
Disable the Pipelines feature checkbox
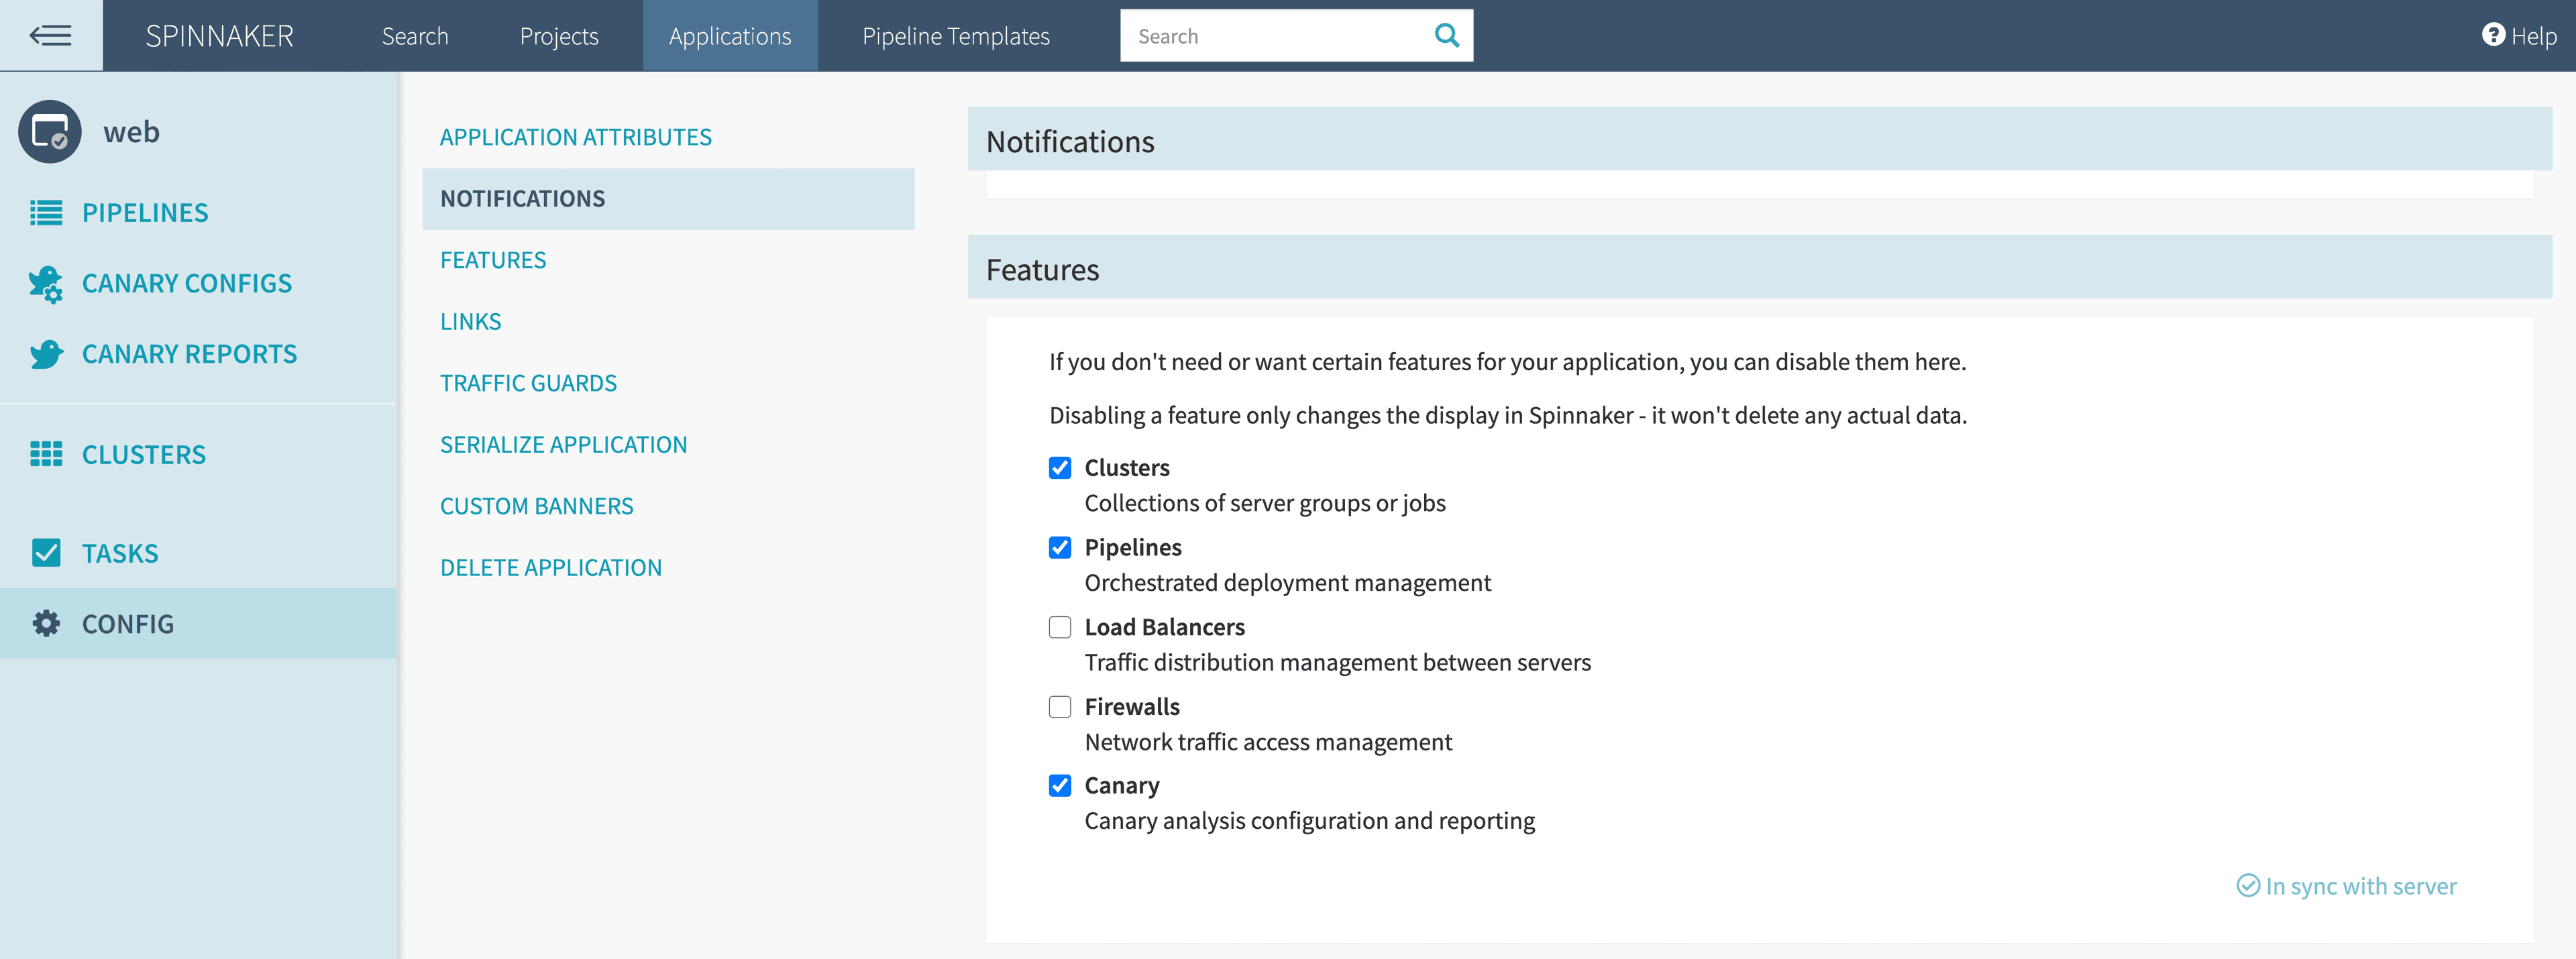(1060, 548)
